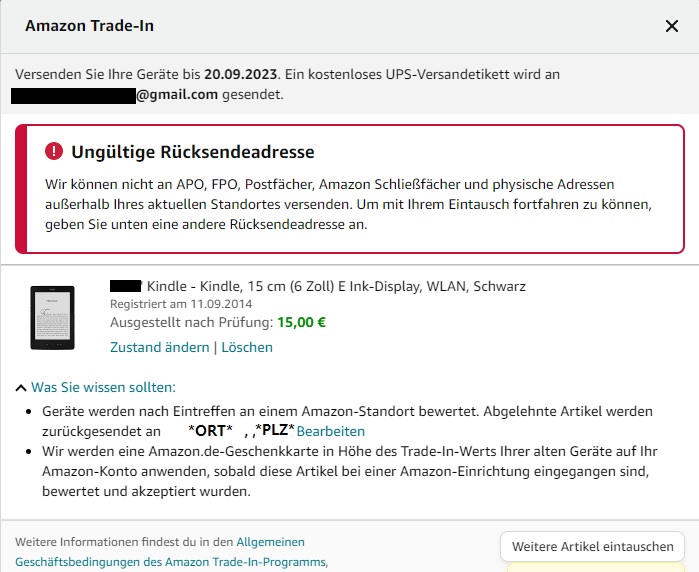
Task: Edit return address with Bearbeiten link
Action: pyautogui.click(x=331, y=431)
